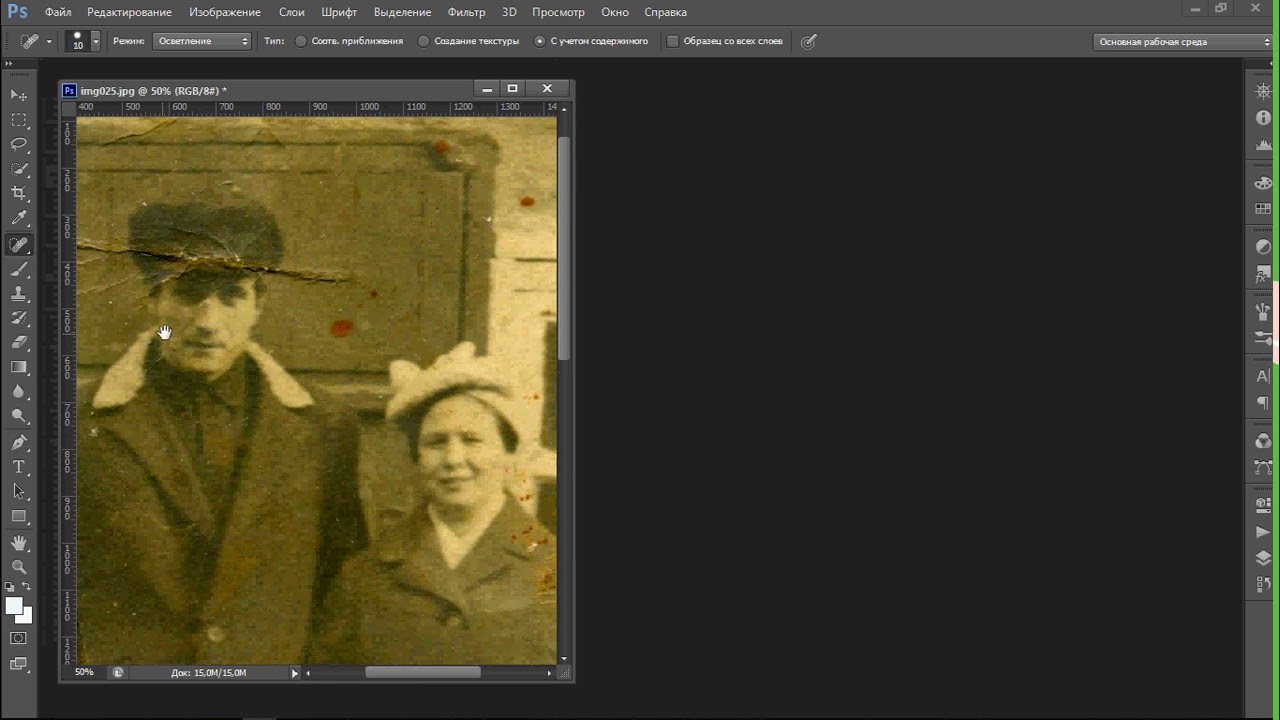Select the Move tool
Viewport: 1280px width, 720px height.
click(19, 95)
